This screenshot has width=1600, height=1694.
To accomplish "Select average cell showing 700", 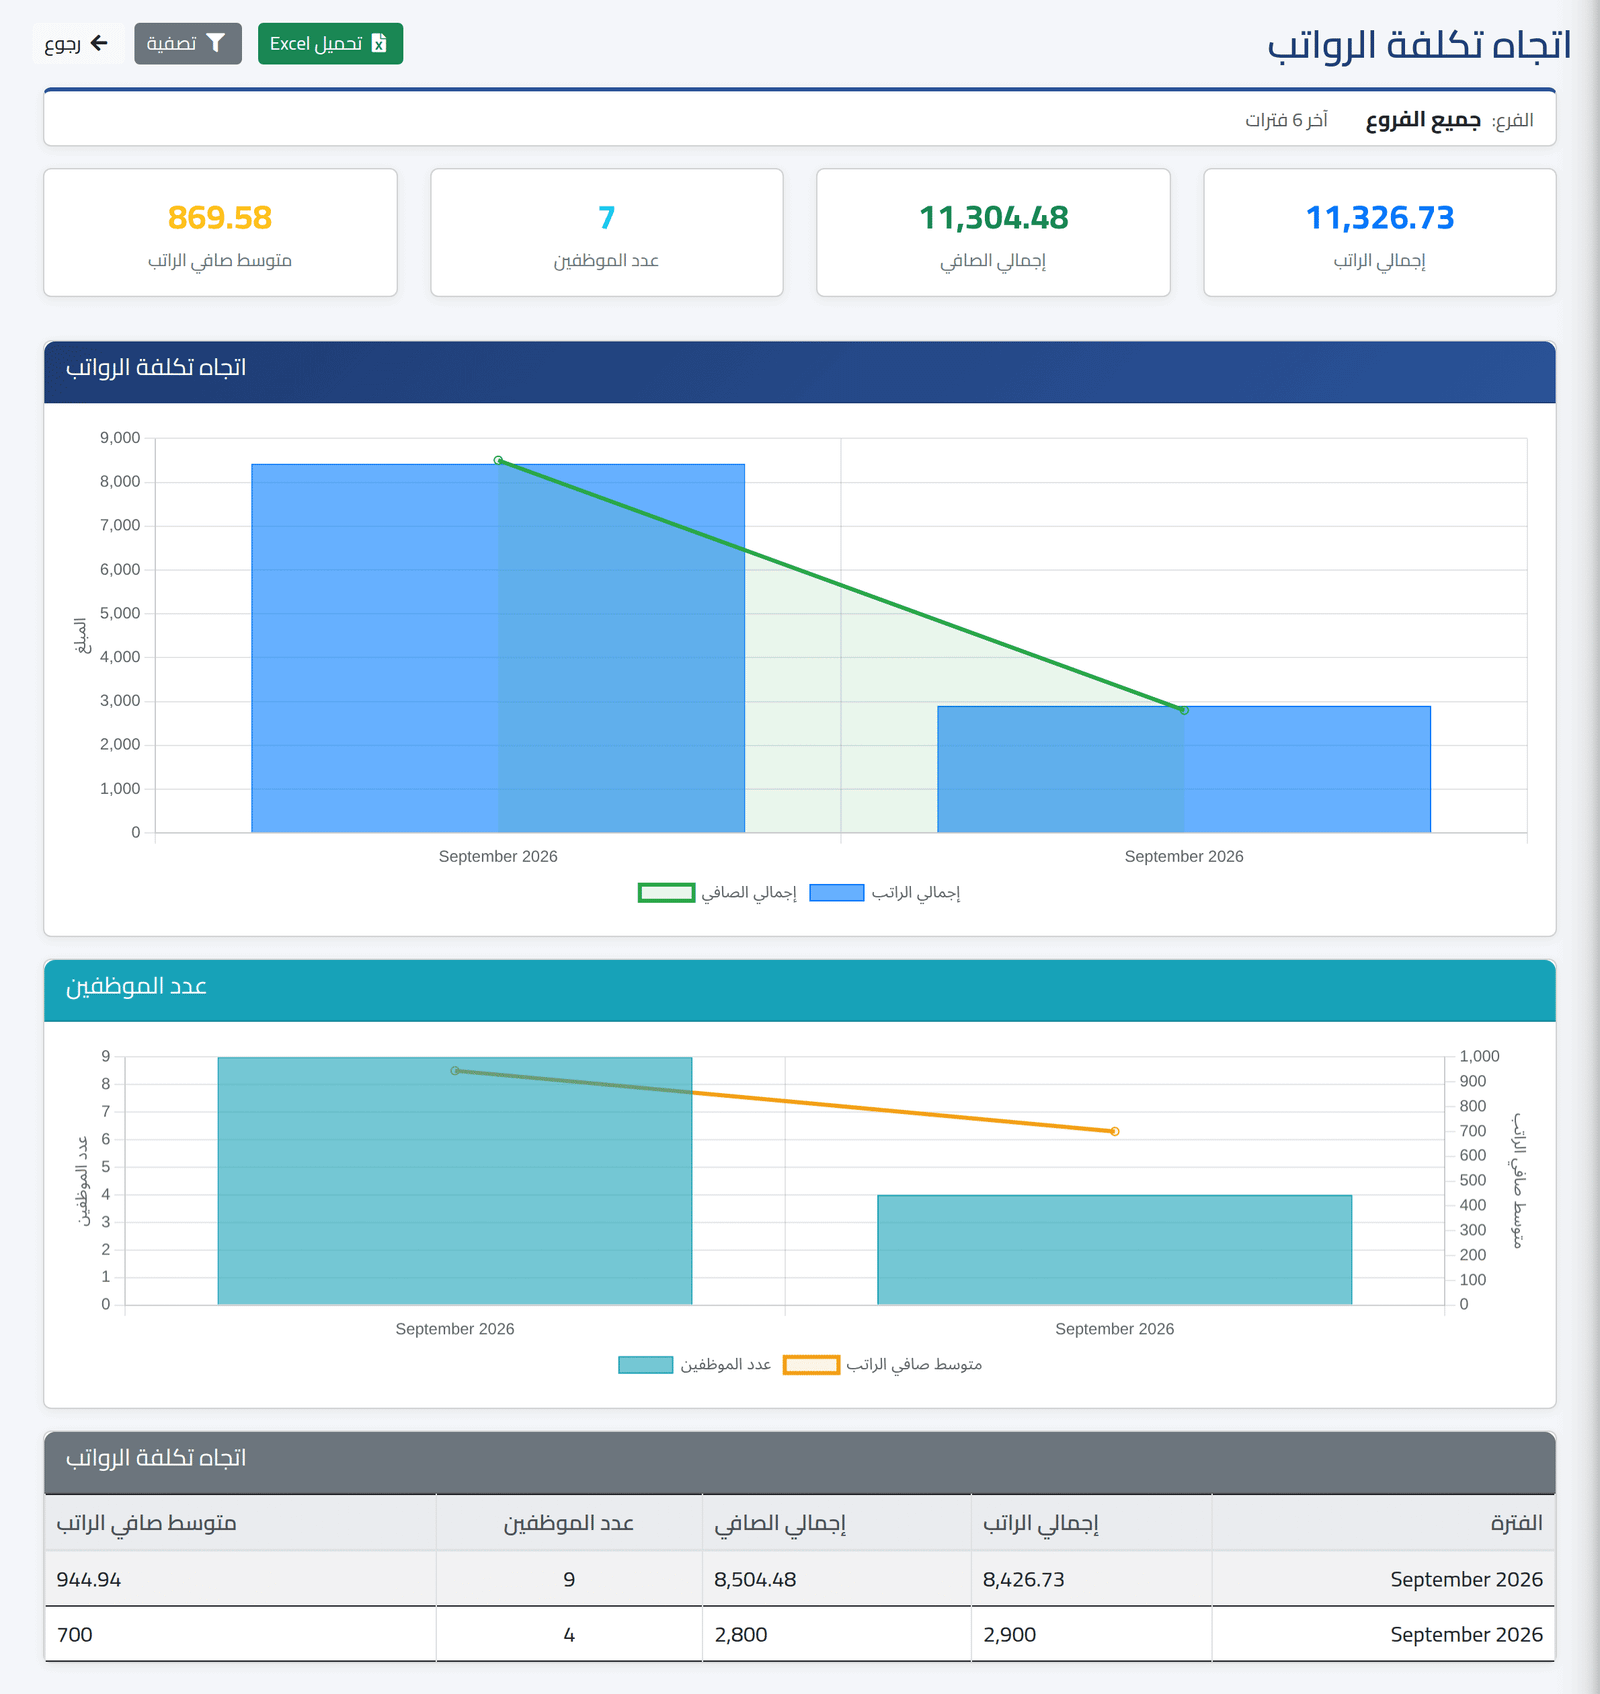I will (240, 1634).
